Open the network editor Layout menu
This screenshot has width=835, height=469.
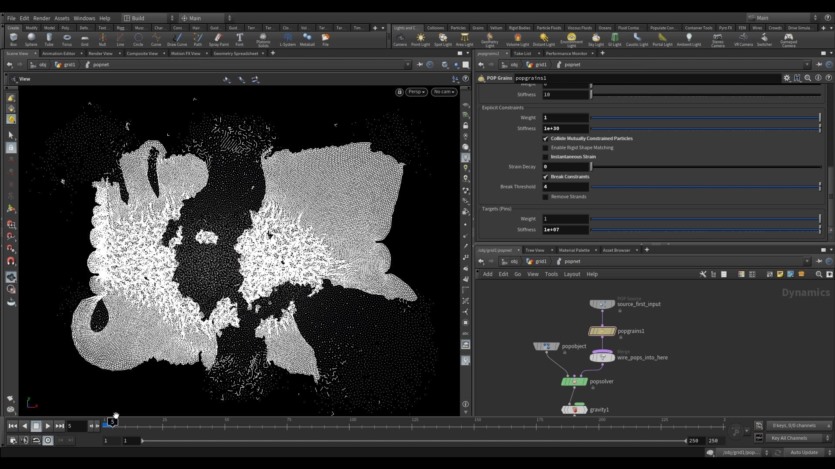pos(571,274)
